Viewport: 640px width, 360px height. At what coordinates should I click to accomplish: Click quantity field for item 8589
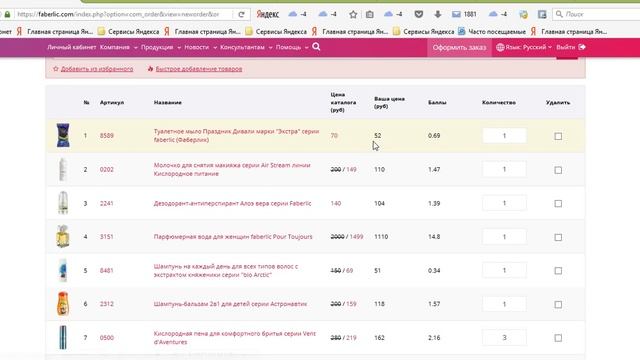point(504,136)
